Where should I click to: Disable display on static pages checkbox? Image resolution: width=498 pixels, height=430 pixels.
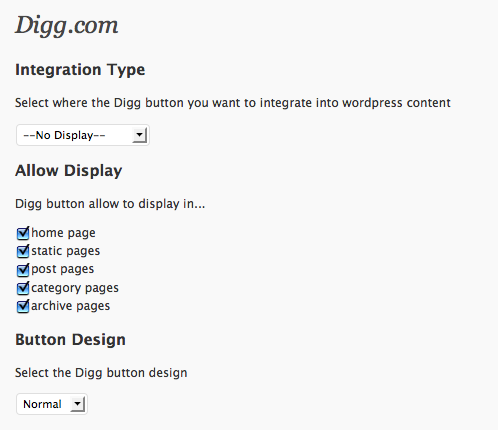[23, 251]
